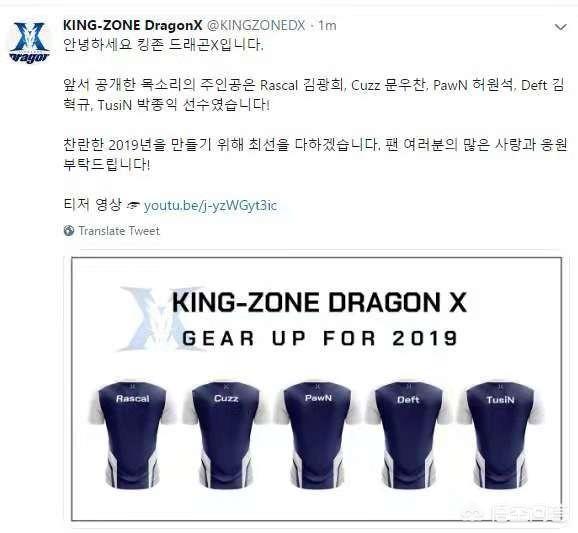
Task: Click the Deft jersey image
Action: click(408, 435)
